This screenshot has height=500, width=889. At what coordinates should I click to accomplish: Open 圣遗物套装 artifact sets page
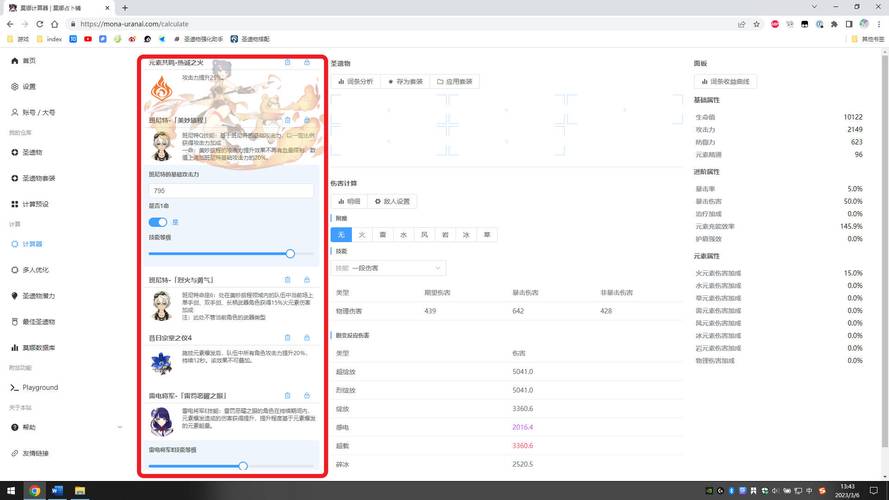point(33,178)
